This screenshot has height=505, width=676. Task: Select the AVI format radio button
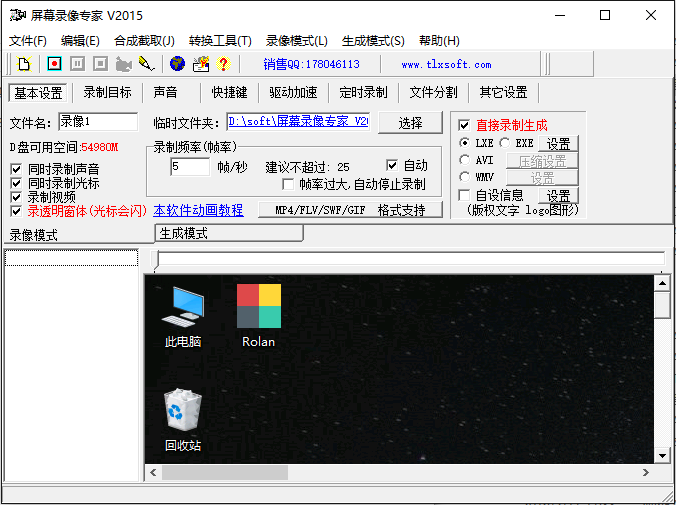464,160
